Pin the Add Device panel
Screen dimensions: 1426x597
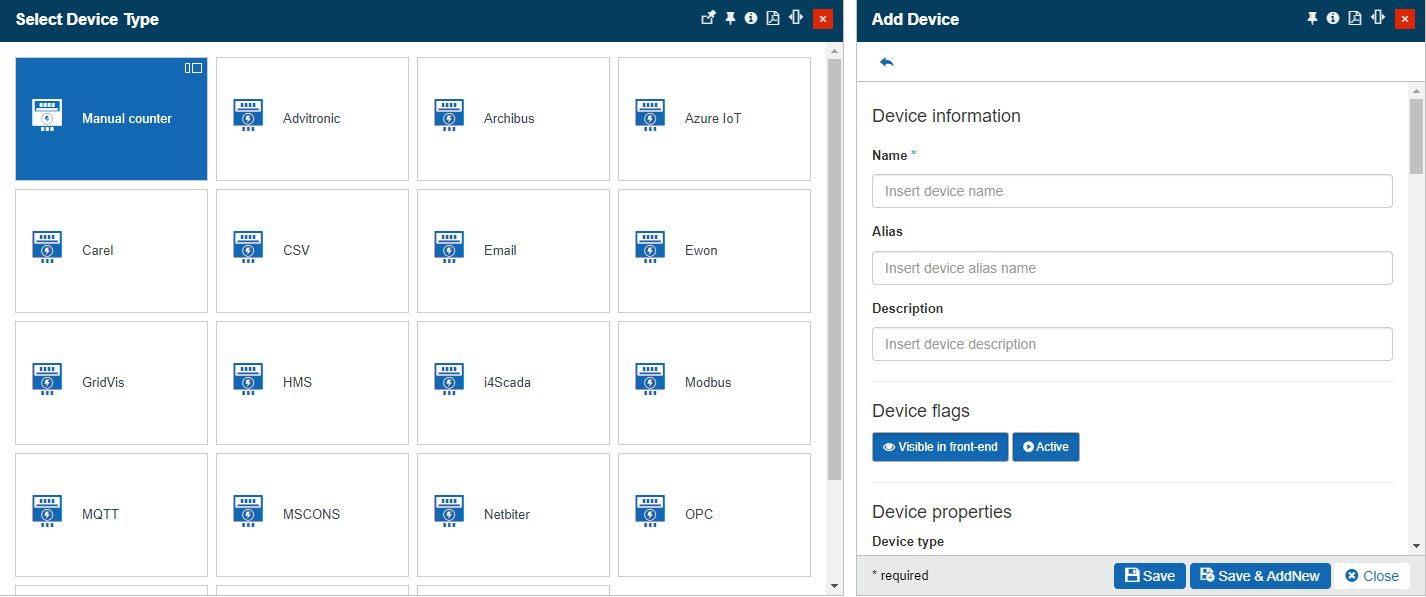pos(1312,18)
